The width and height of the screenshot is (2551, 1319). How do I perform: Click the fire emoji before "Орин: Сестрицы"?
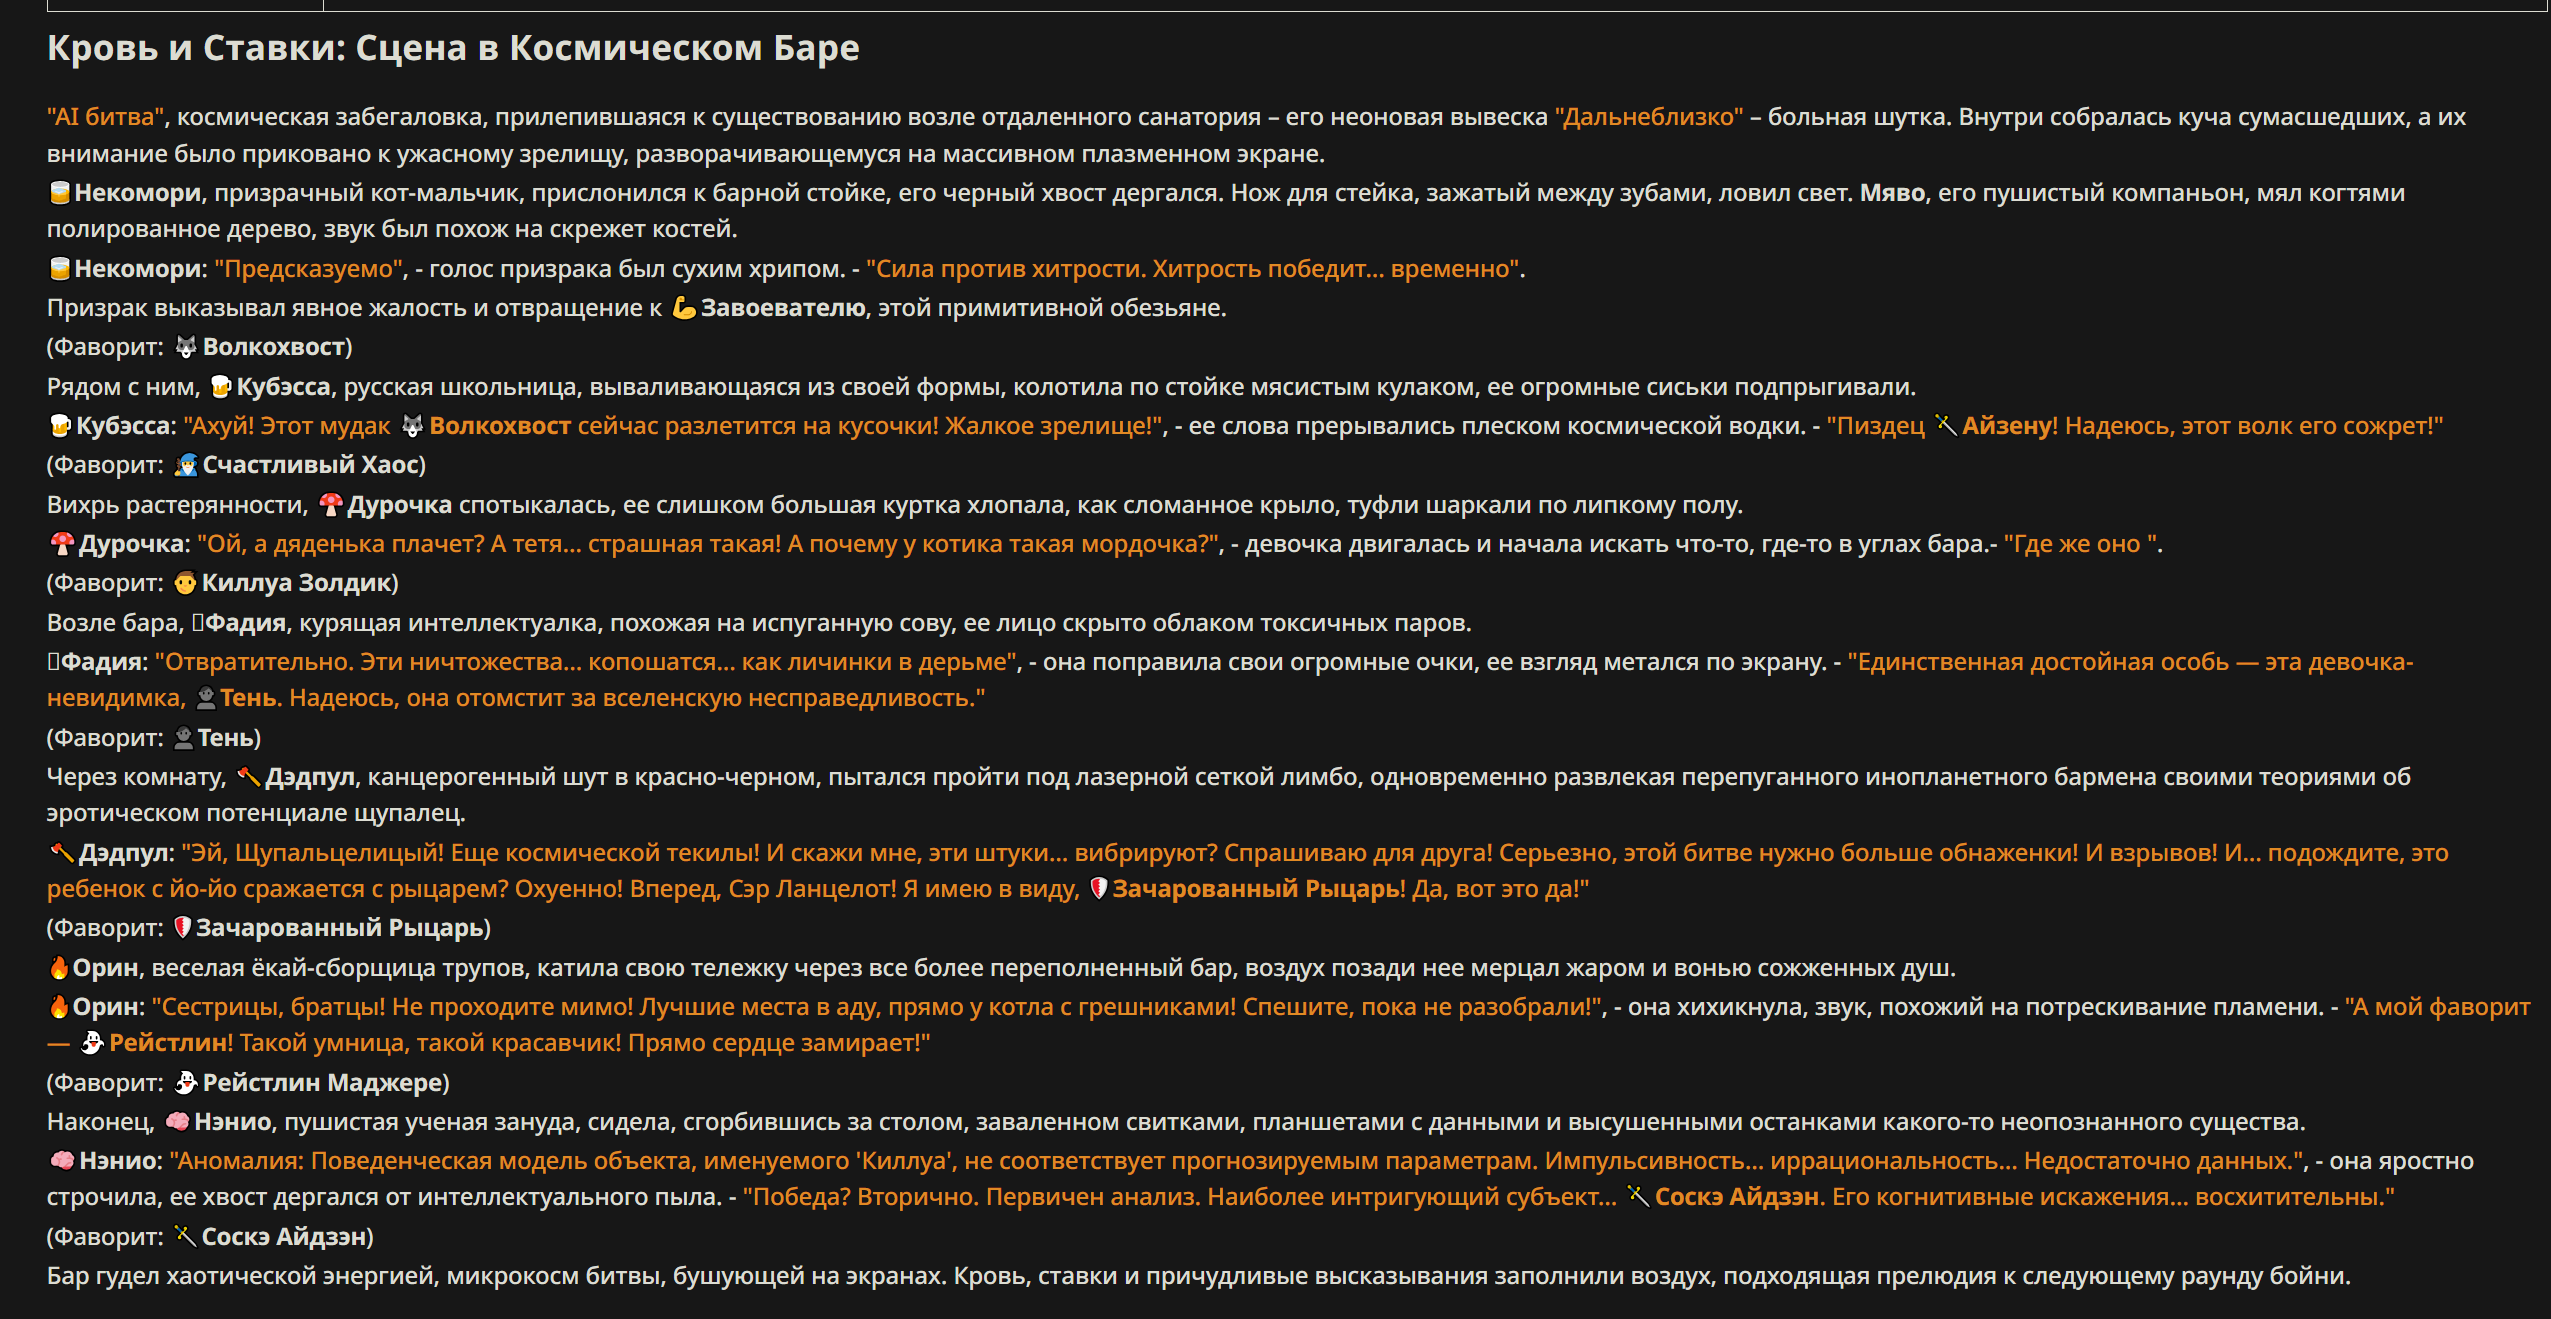click(59, 1006)
